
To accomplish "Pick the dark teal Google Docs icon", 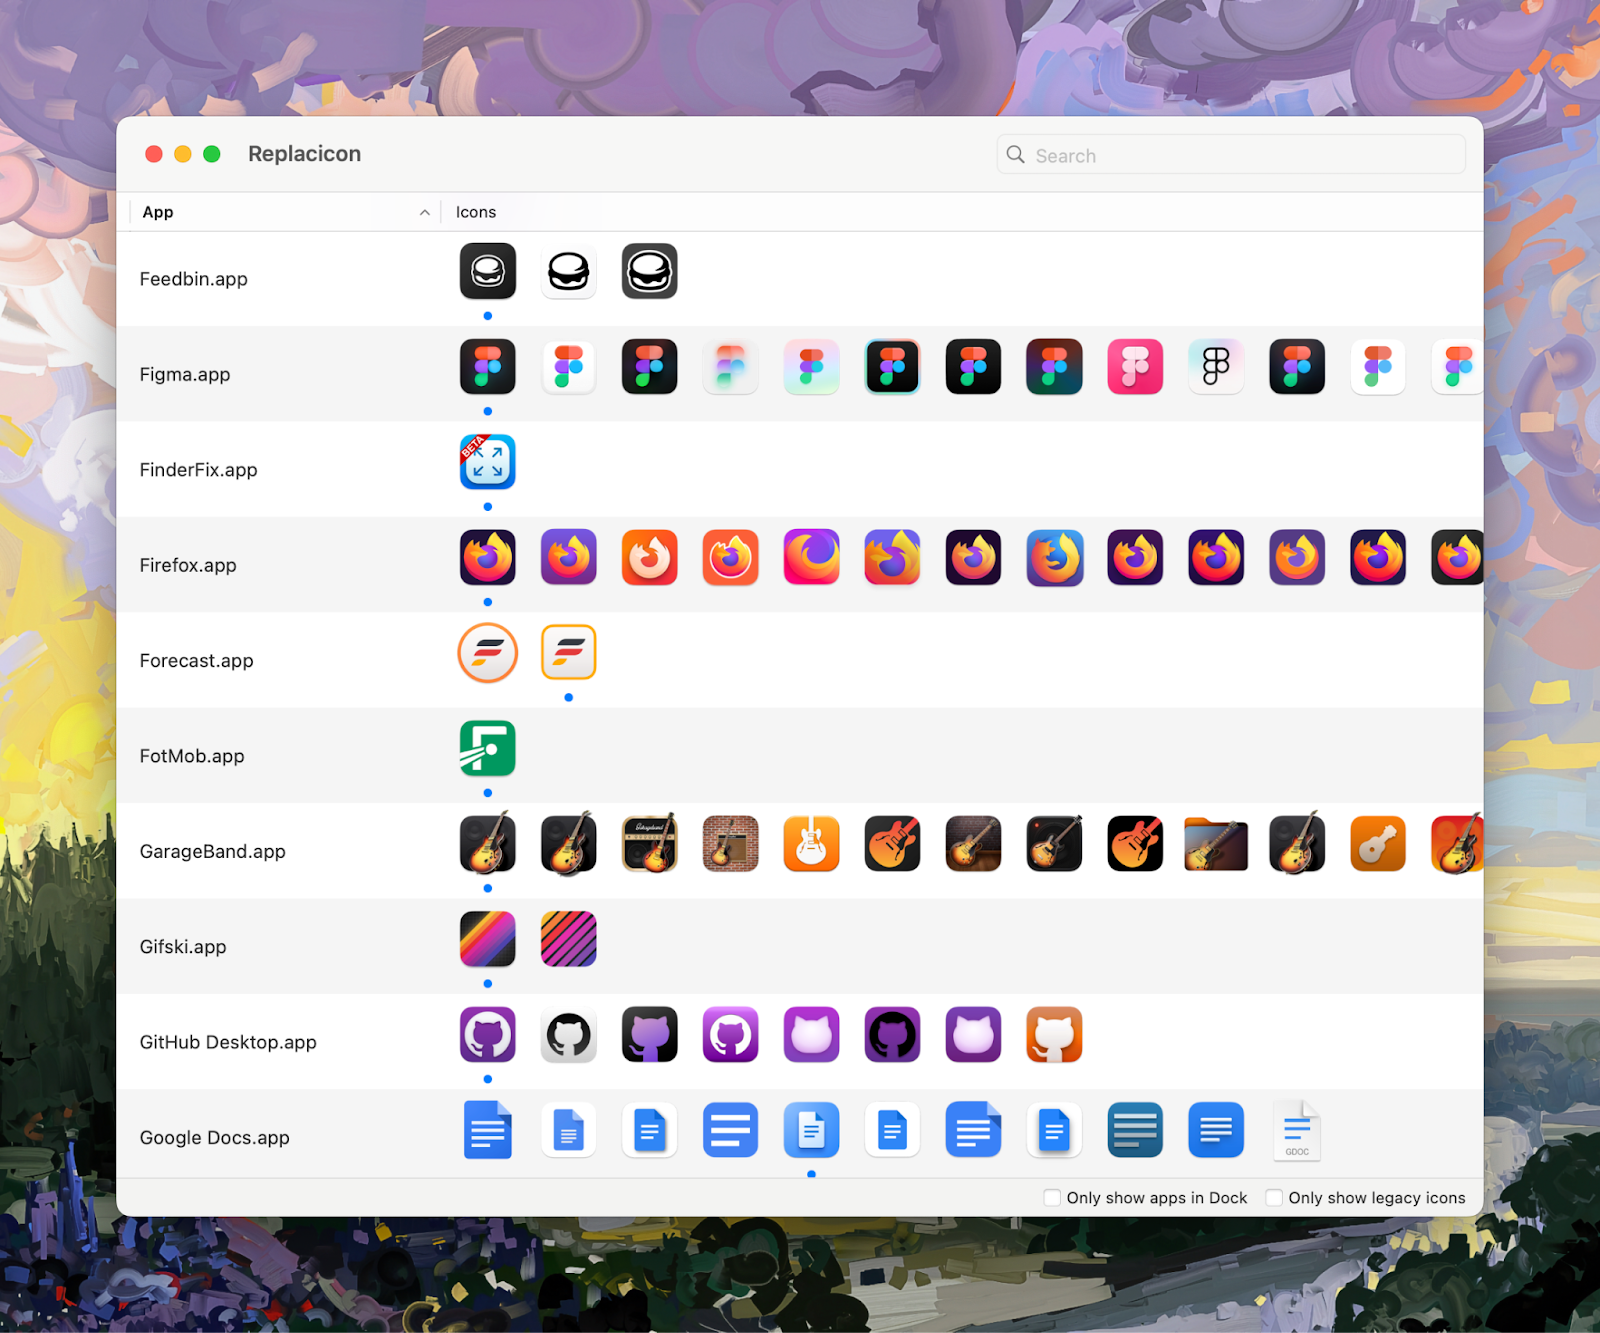I will click(1135, 1130).
